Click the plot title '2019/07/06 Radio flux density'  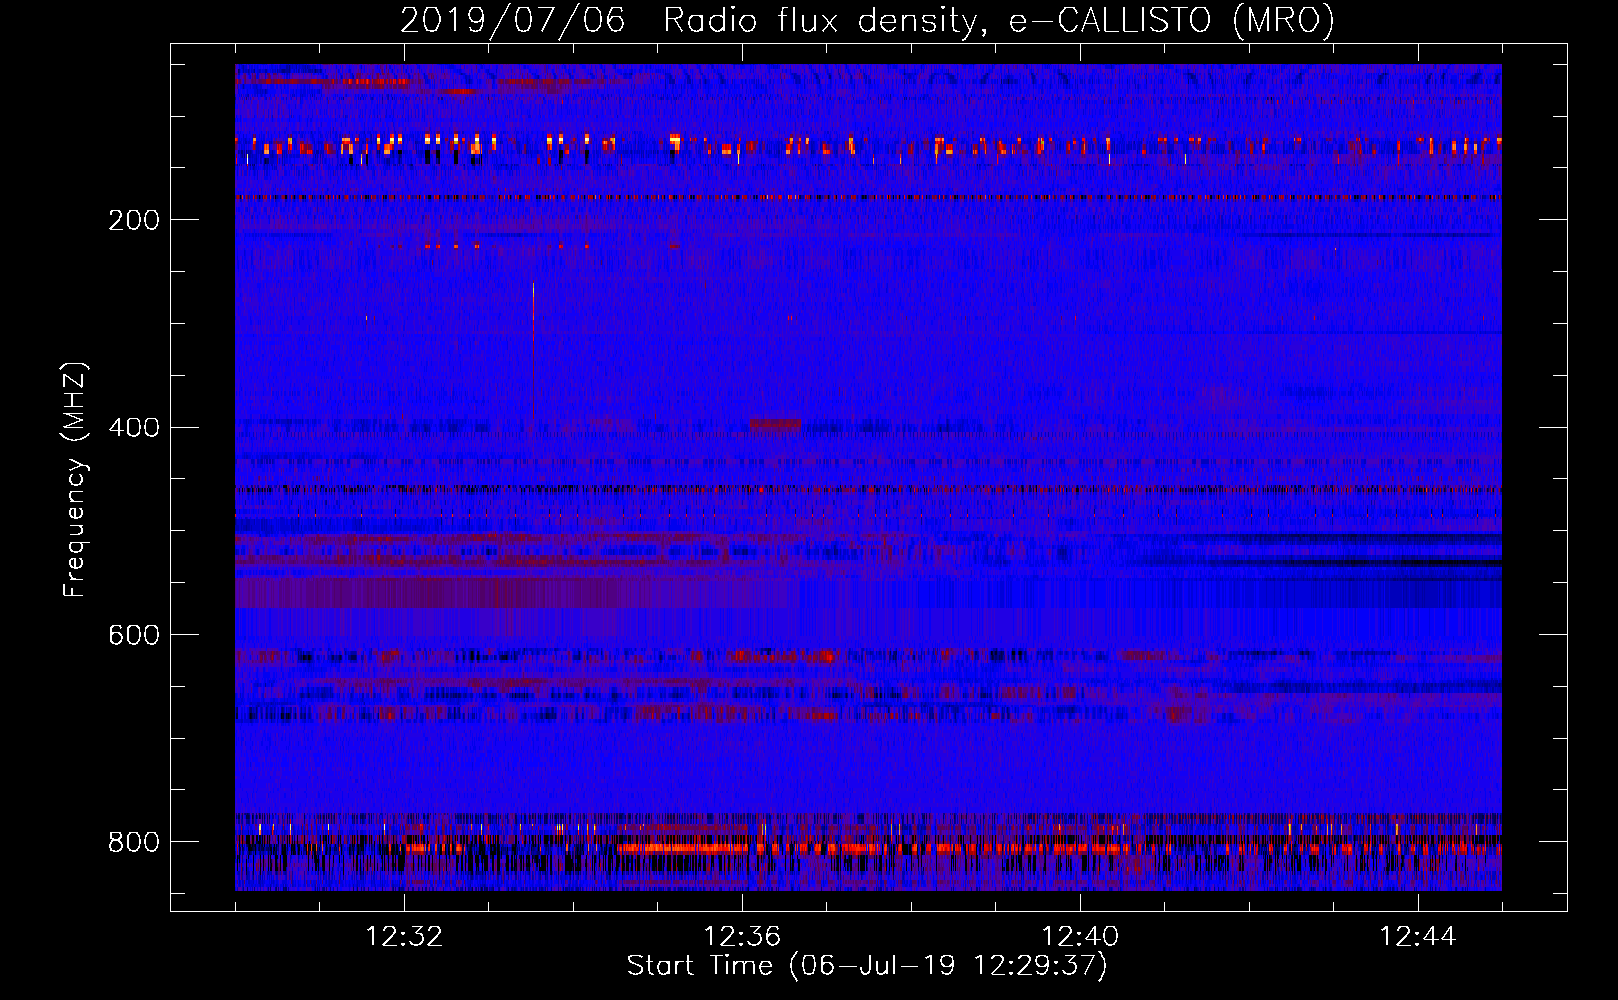tap(866, 20)
